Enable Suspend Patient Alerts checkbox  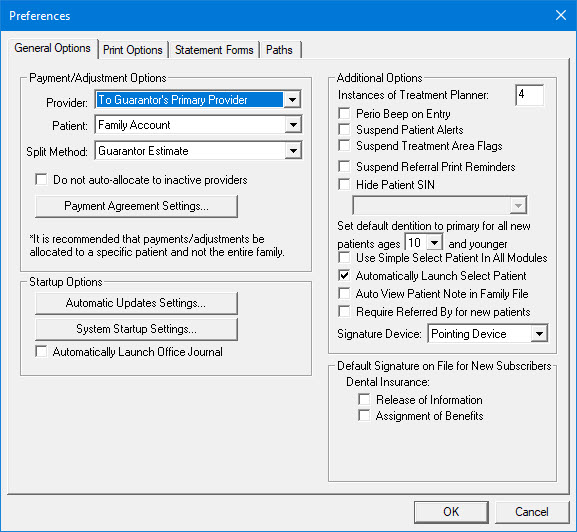point(344,130)
